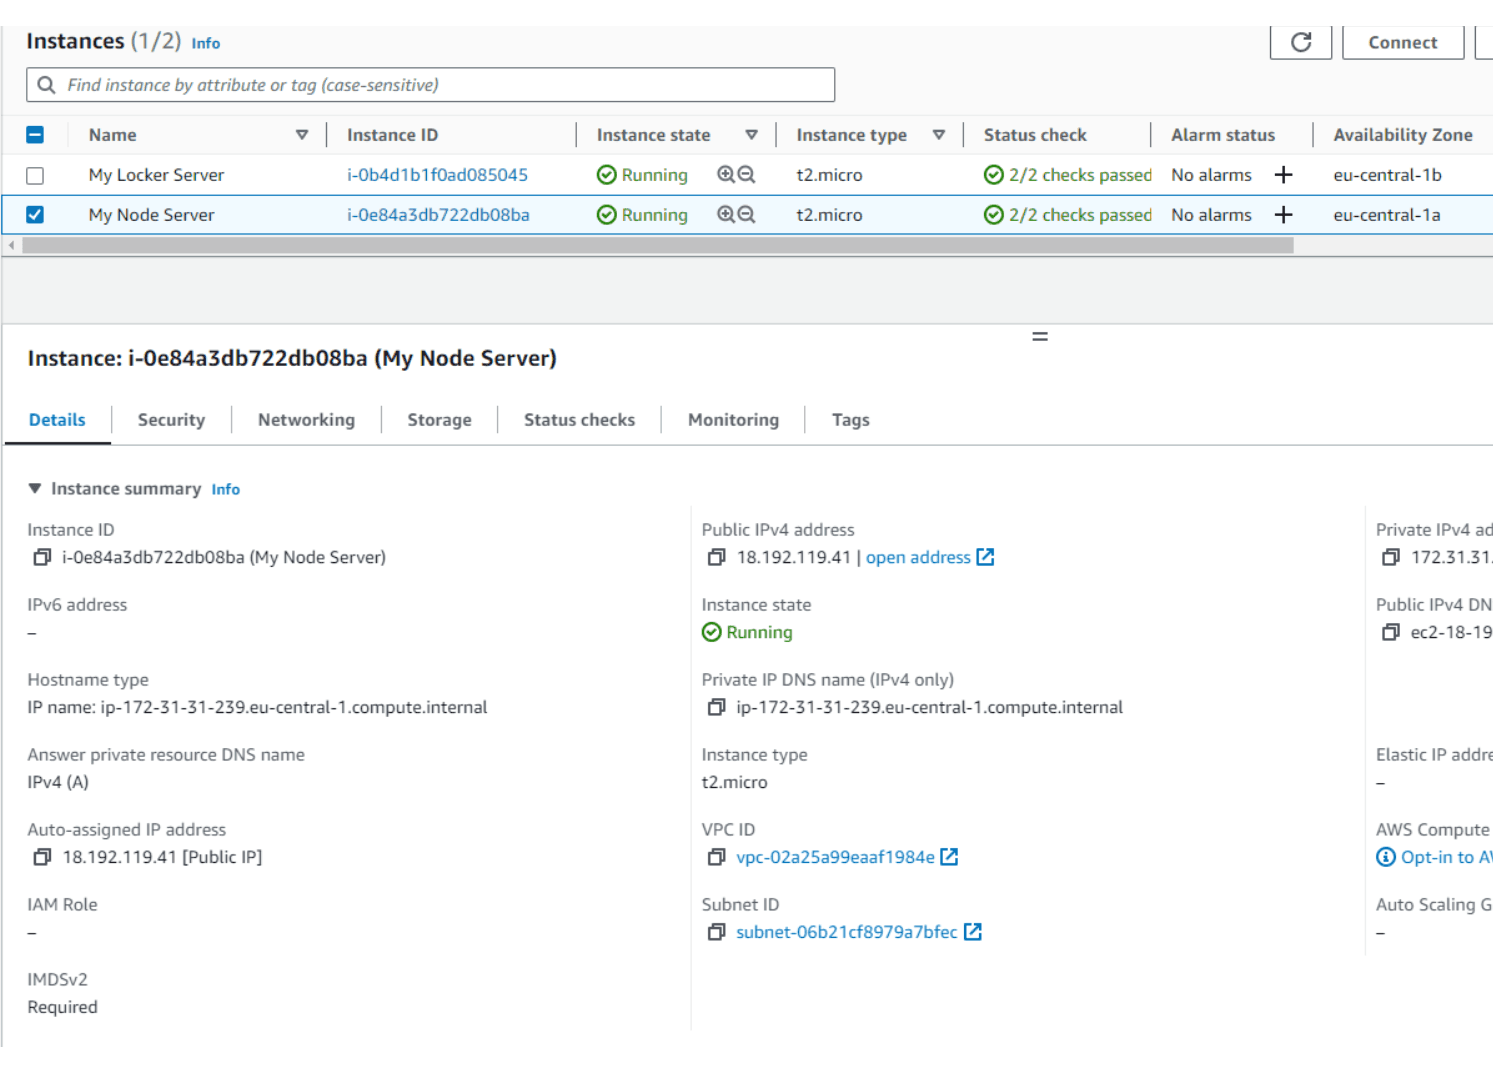Uncheck the My Node Server checkbox
The image size is (1495, 1085).
[x=35, y=215]
